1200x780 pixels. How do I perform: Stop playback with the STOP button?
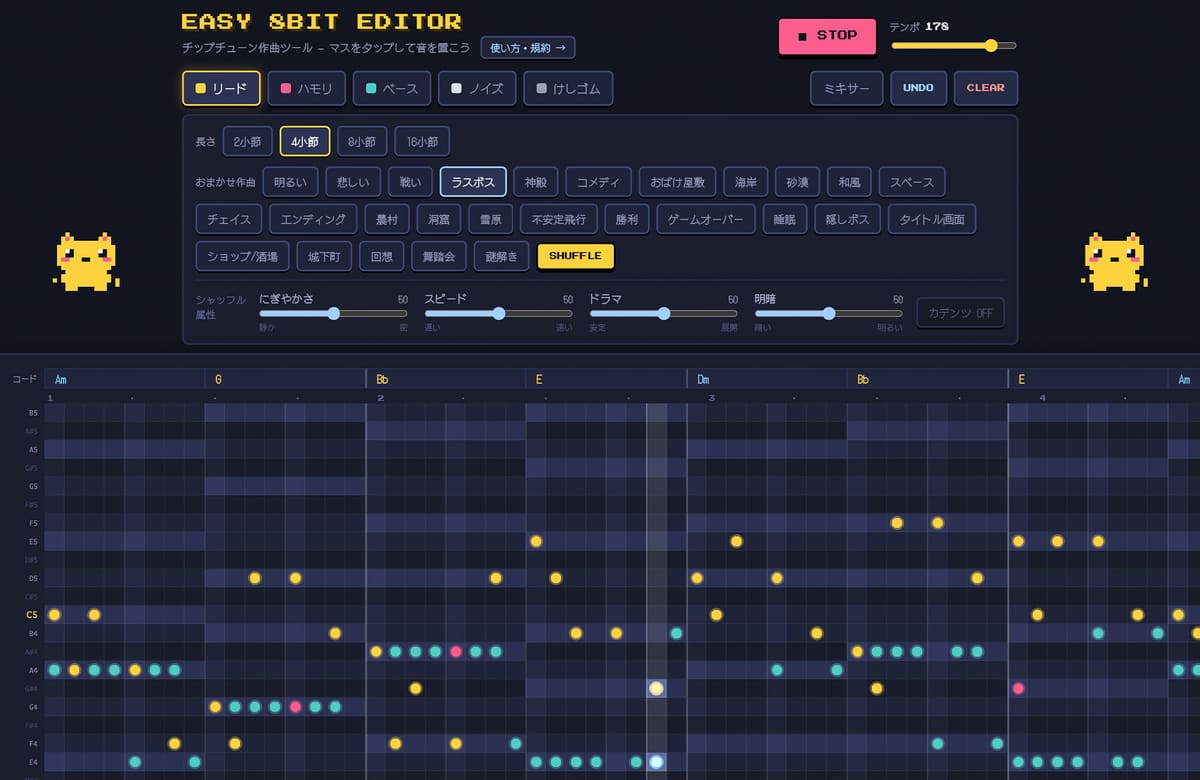[827, 36]
